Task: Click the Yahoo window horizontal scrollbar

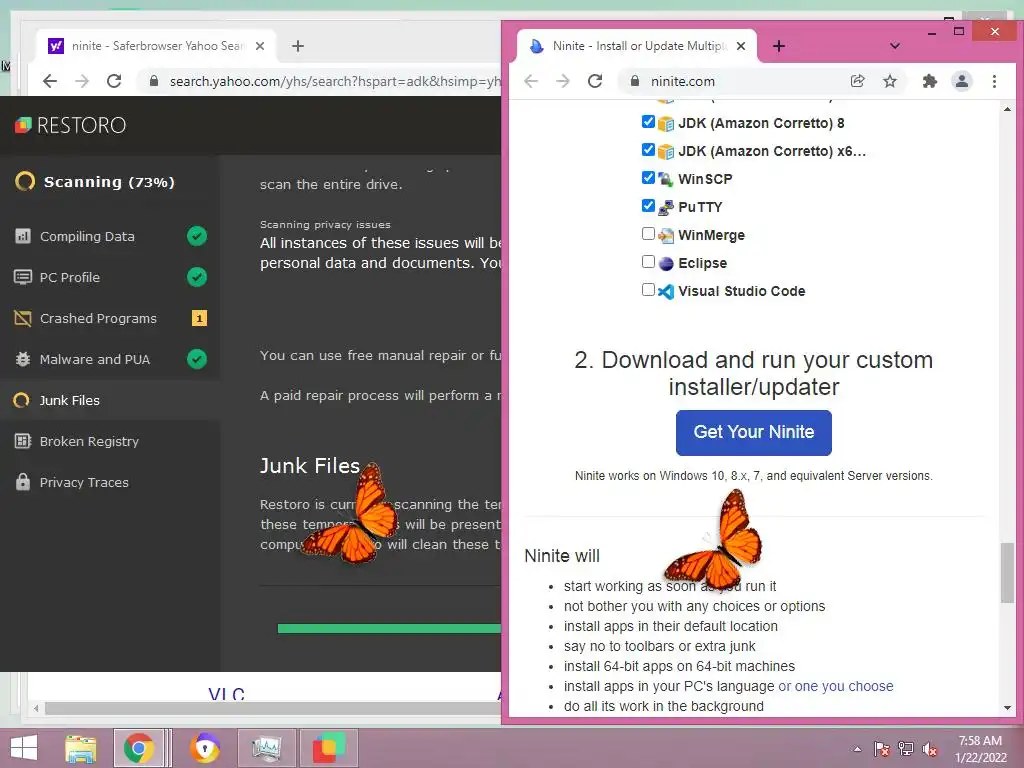Action: coord(273,708)
